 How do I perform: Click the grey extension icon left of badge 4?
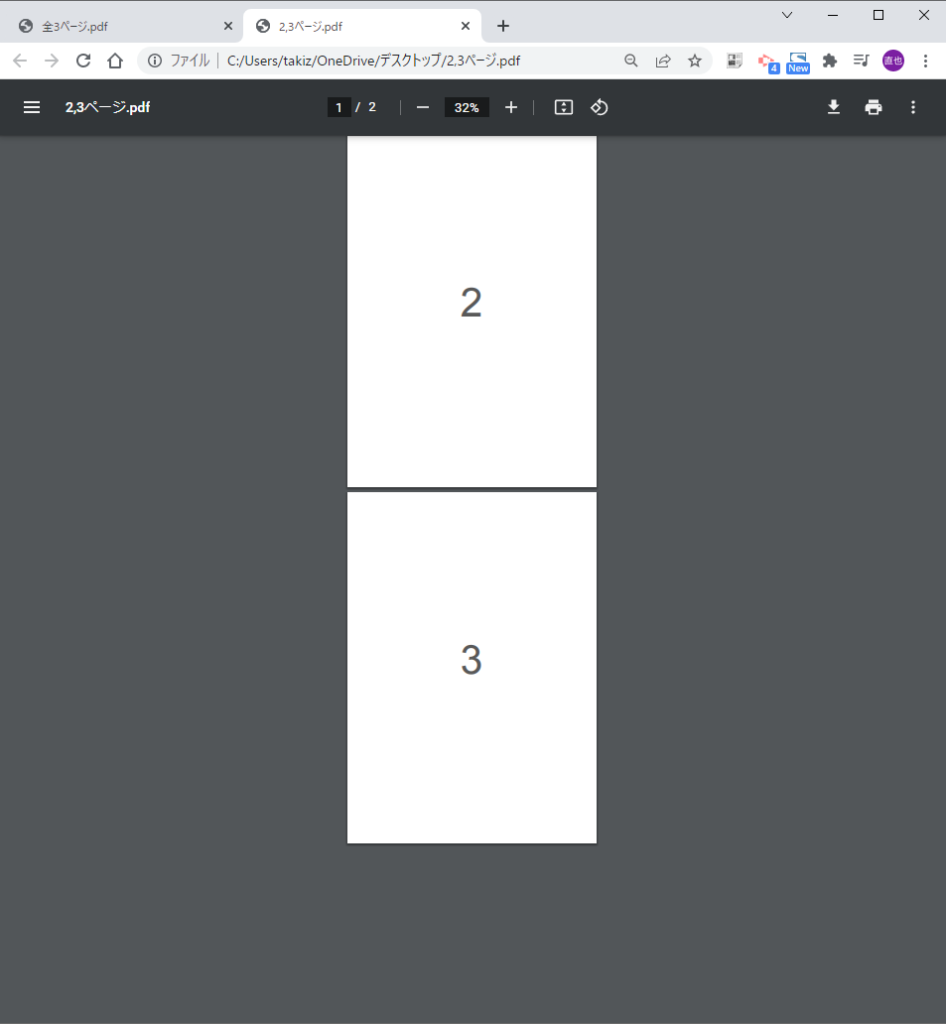click(x=734, y=61)
